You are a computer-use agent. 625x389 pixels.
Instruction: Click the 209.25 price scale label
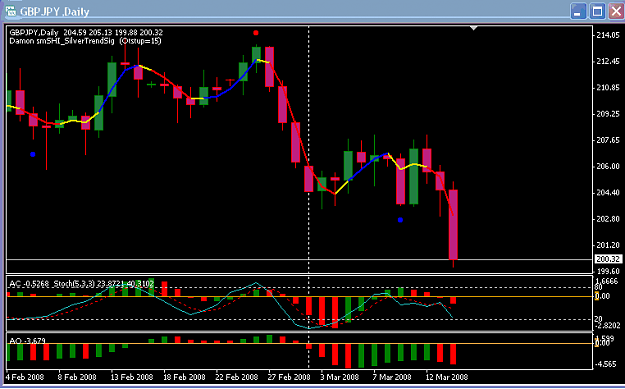(x=608, y=114)
